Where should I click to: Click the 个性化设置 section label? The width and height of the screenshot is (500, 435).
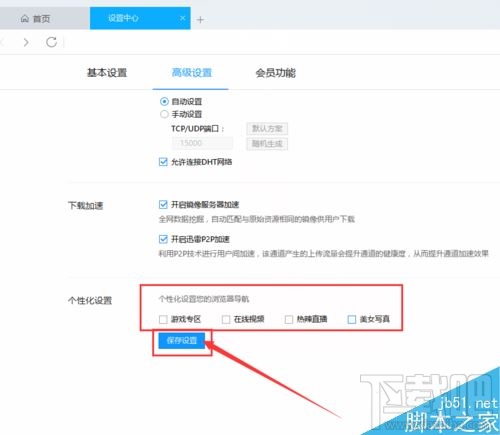pos(90,300)
